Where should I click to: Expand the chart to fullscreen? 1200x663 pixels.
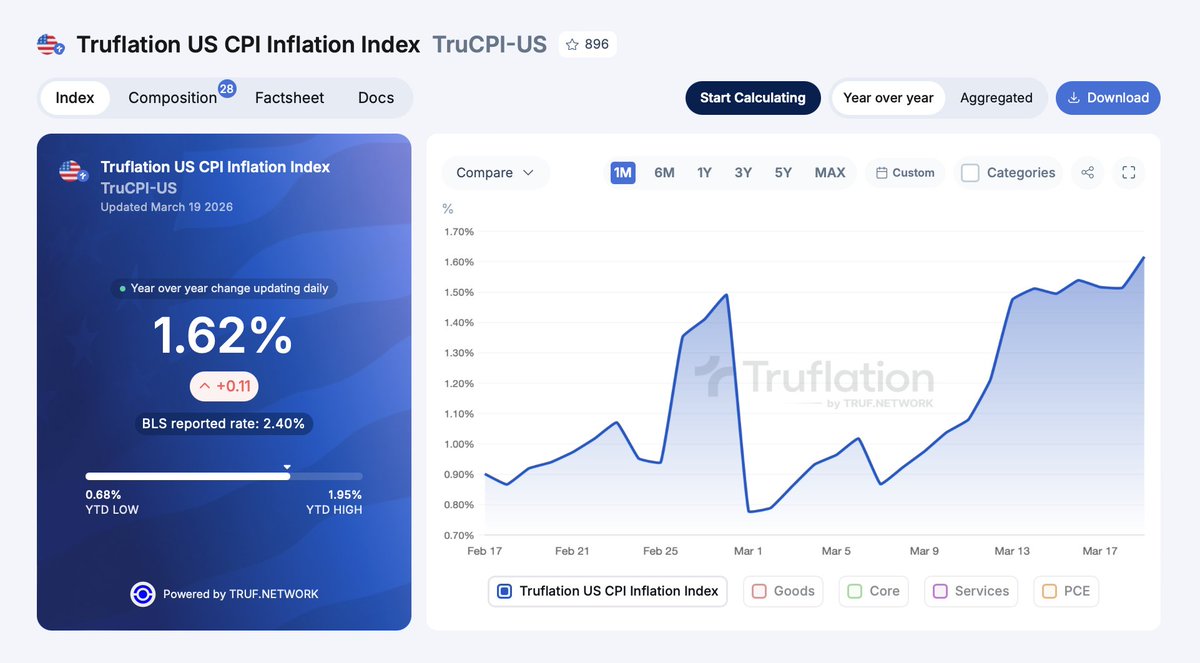1129,173
